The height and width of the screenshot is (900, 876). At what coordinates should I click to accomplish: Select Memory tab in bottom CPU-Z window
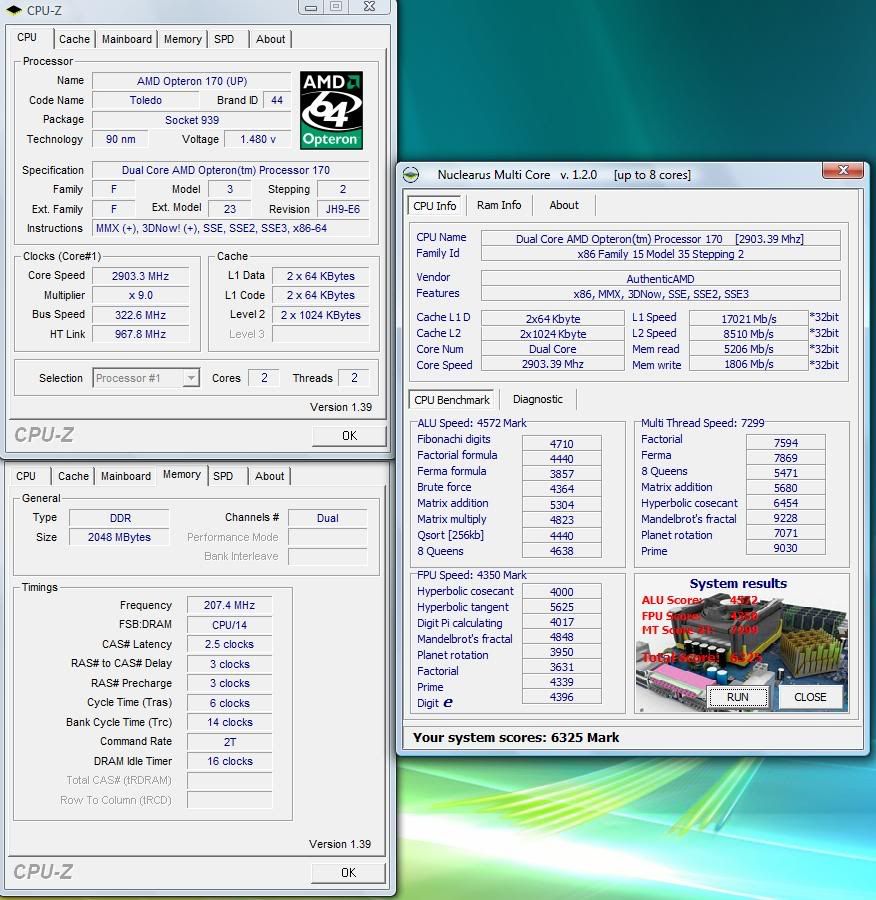tap(181, 474)
